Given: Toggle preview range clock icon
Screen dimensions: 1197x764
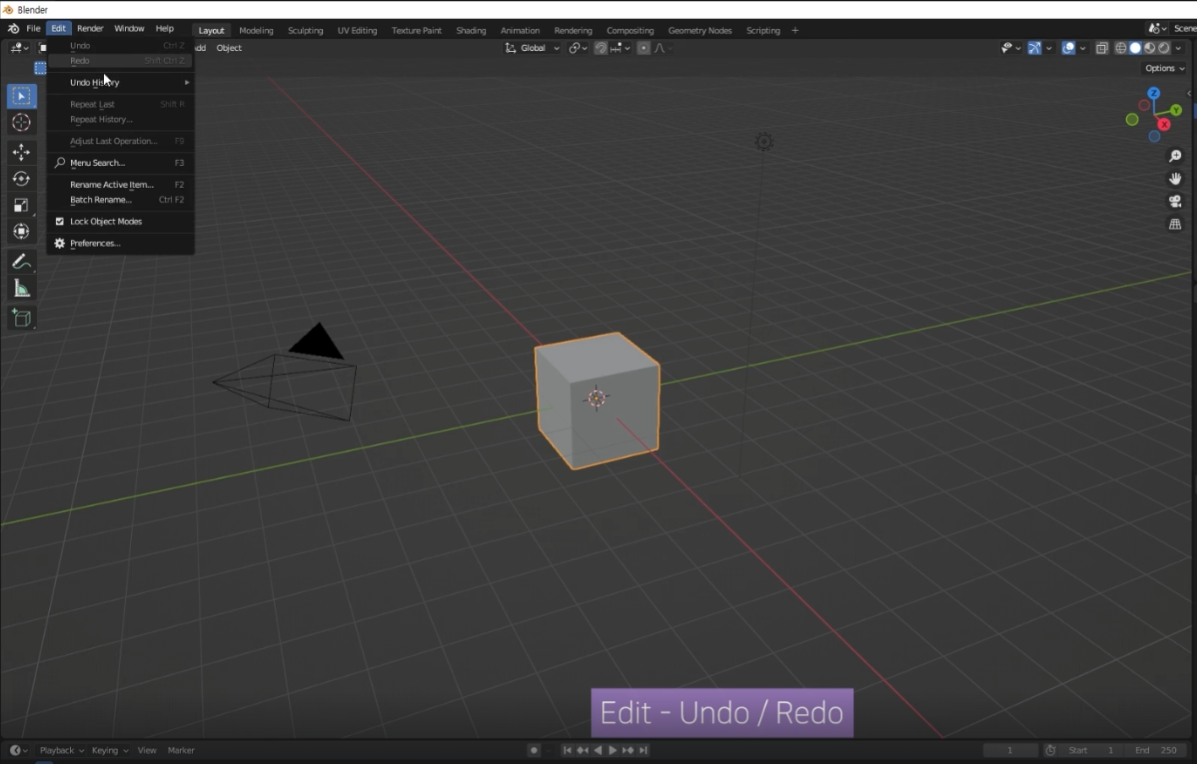Looking at the screenshot, I should 1050,750.
